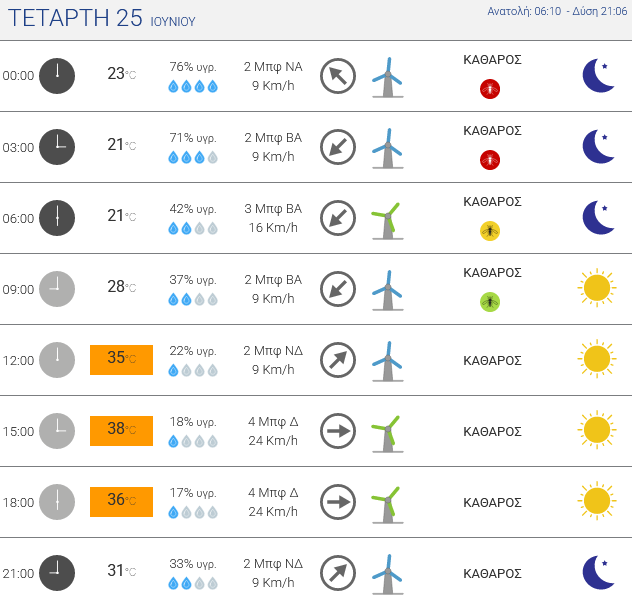Click the orange 38°C temperature box

pos(121,431)
